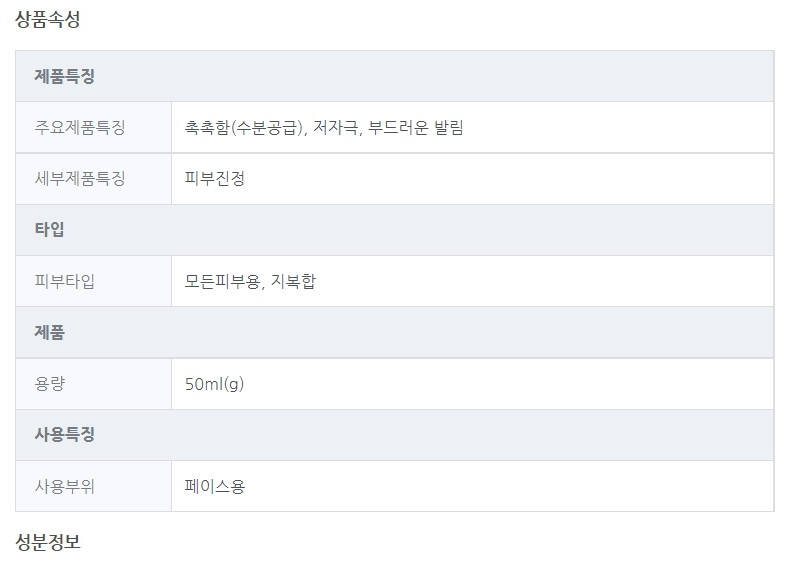Click the 촉촉함(수분공급) text value

[244, 128]
